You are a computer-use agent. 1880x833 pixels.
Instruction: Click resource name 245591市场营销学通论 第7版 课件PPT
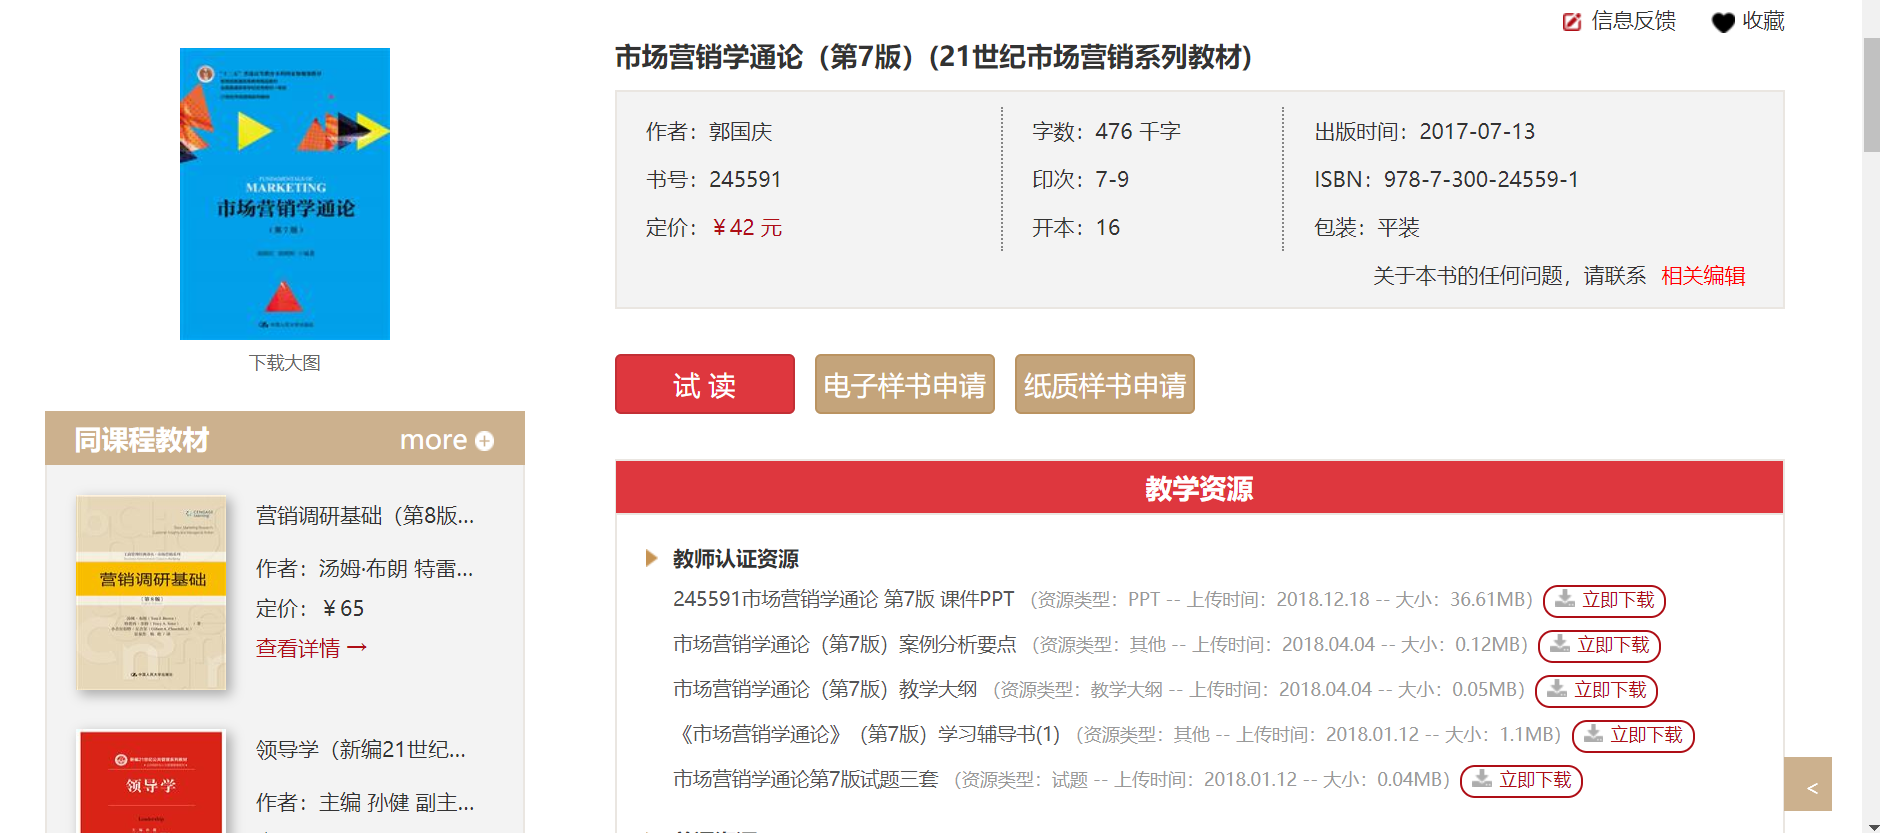(x=843, y=599)
